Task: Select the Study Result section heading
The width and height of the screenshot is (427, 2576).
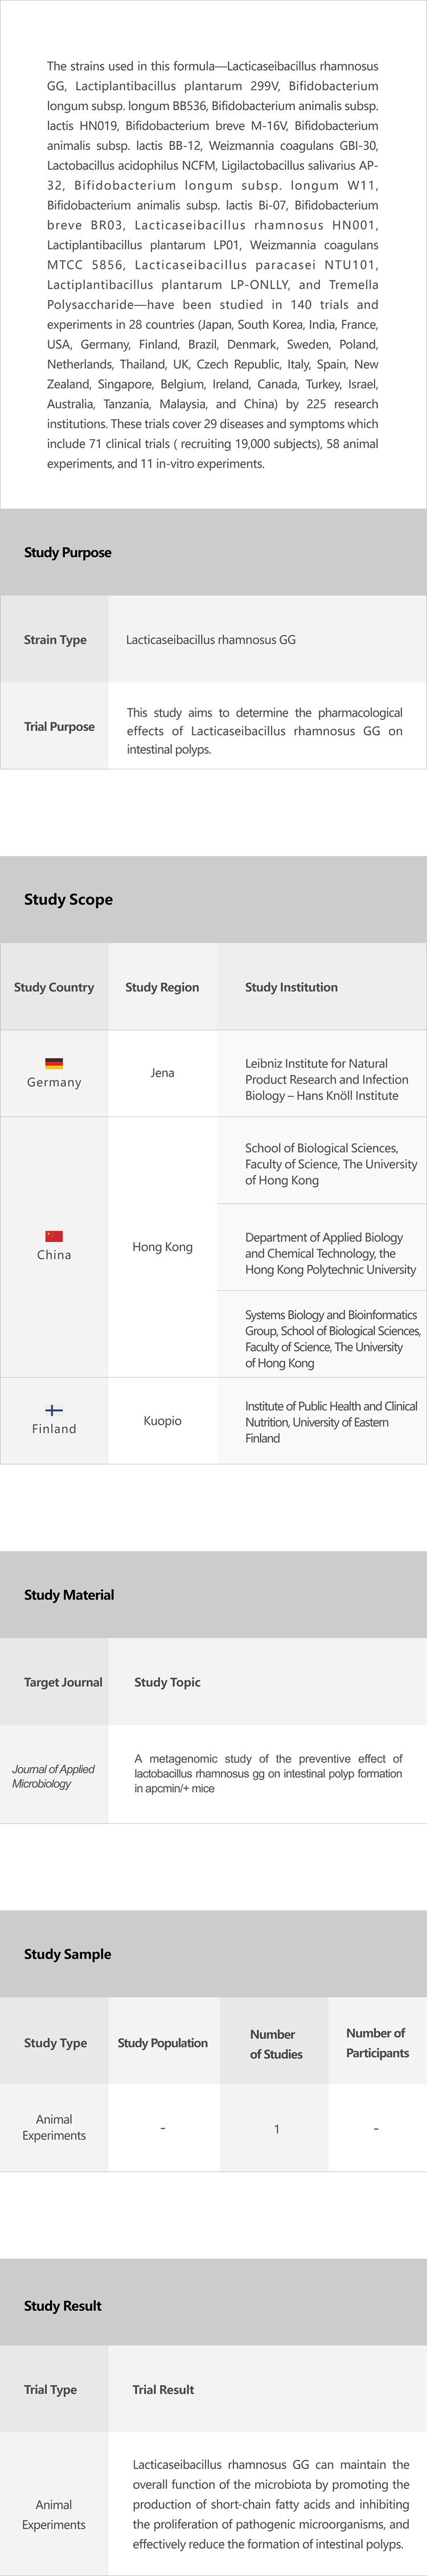Action: tap(63, 2305)
